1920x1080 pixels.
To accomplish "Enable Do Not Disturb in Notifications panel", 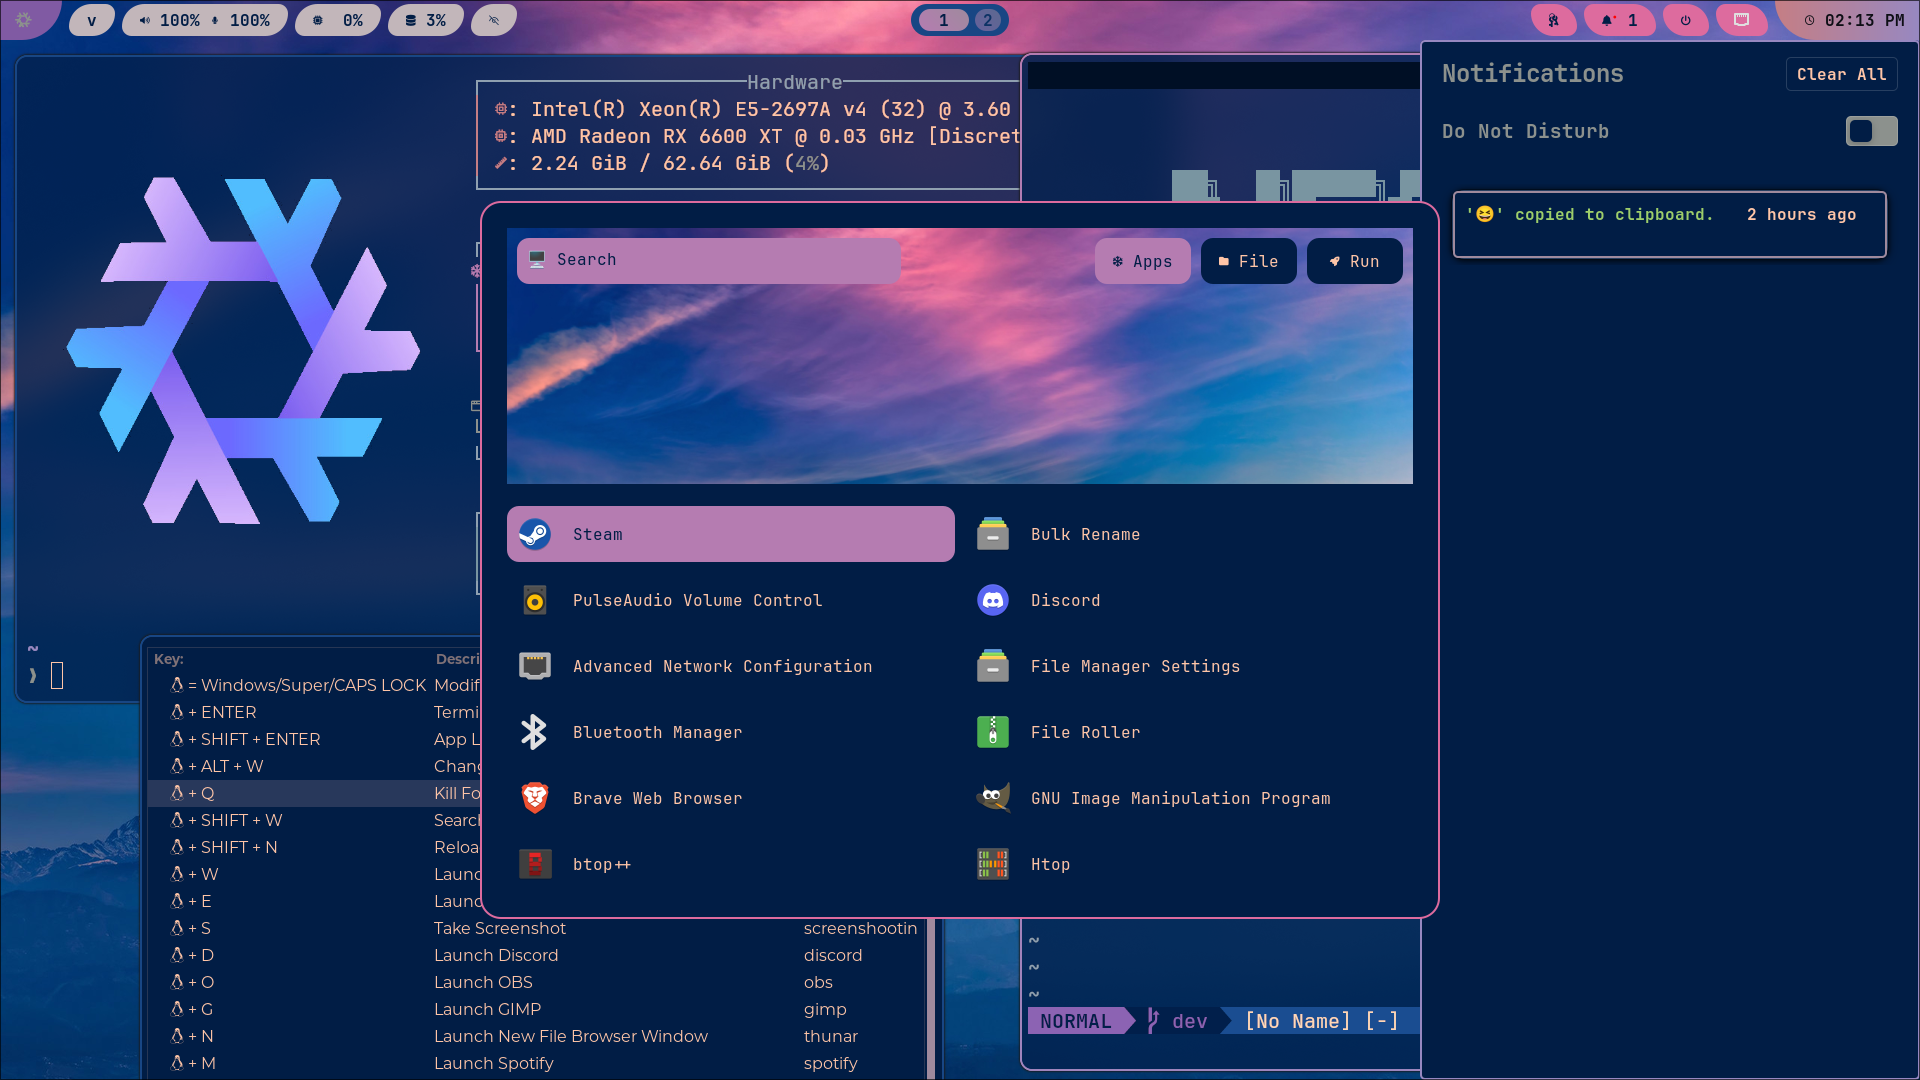I will coord(1871,131).
